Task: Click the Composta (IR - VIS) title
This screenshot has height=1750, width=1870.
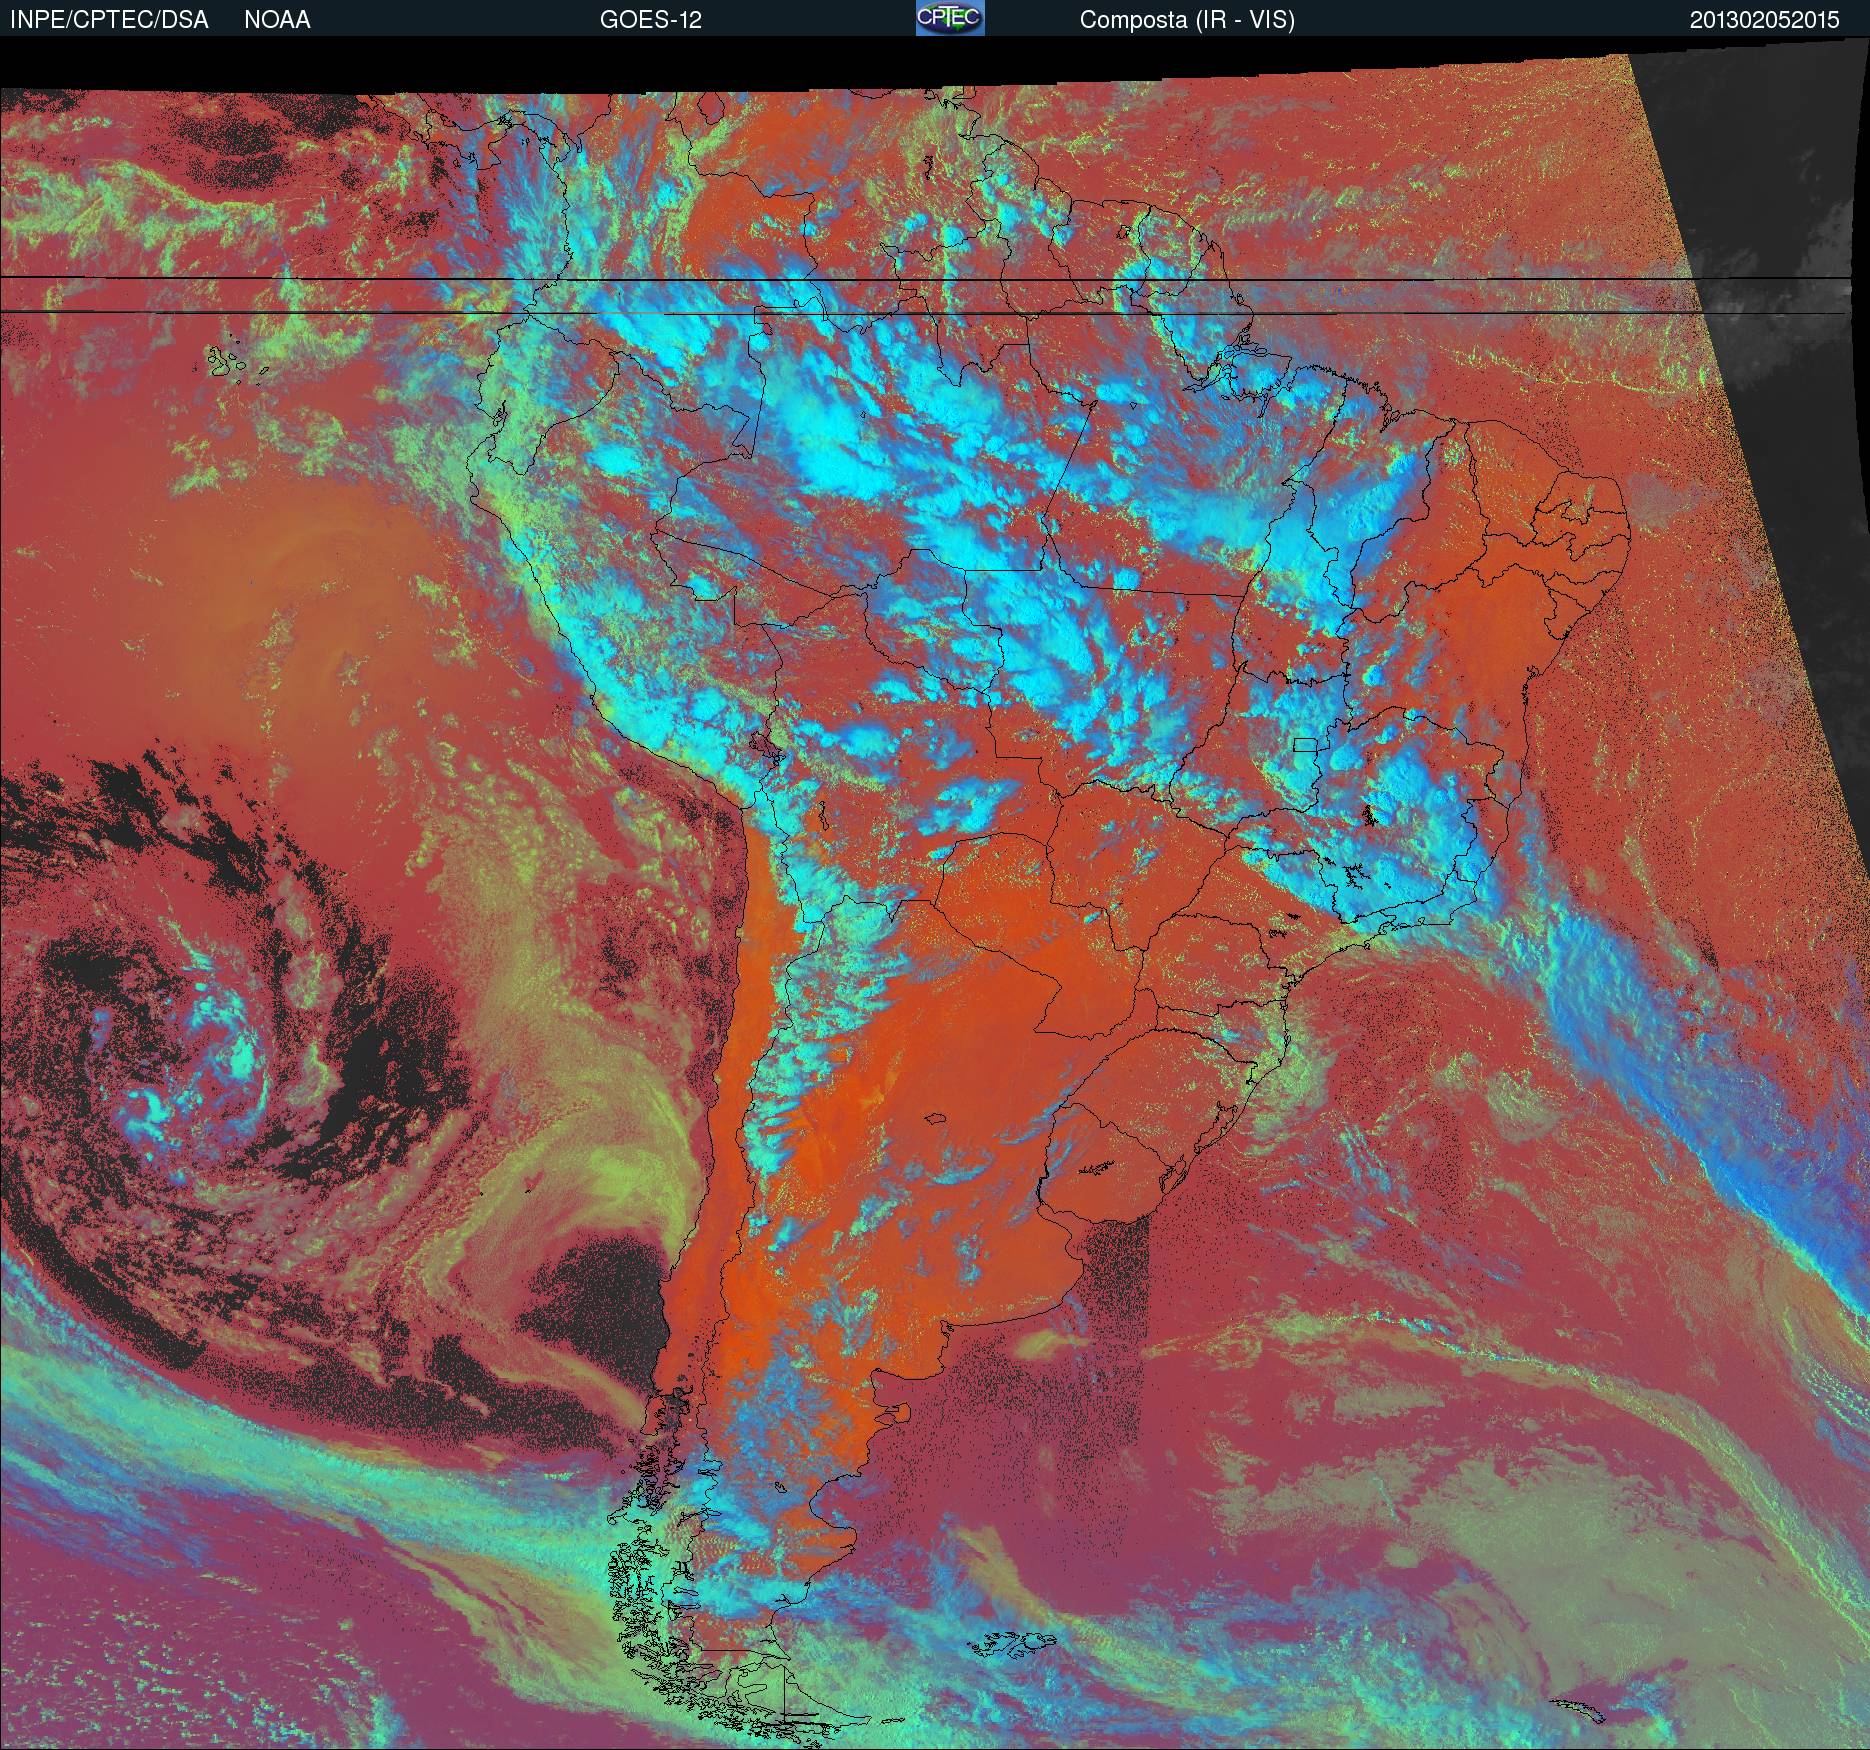Action: [x=1187, y=20]
